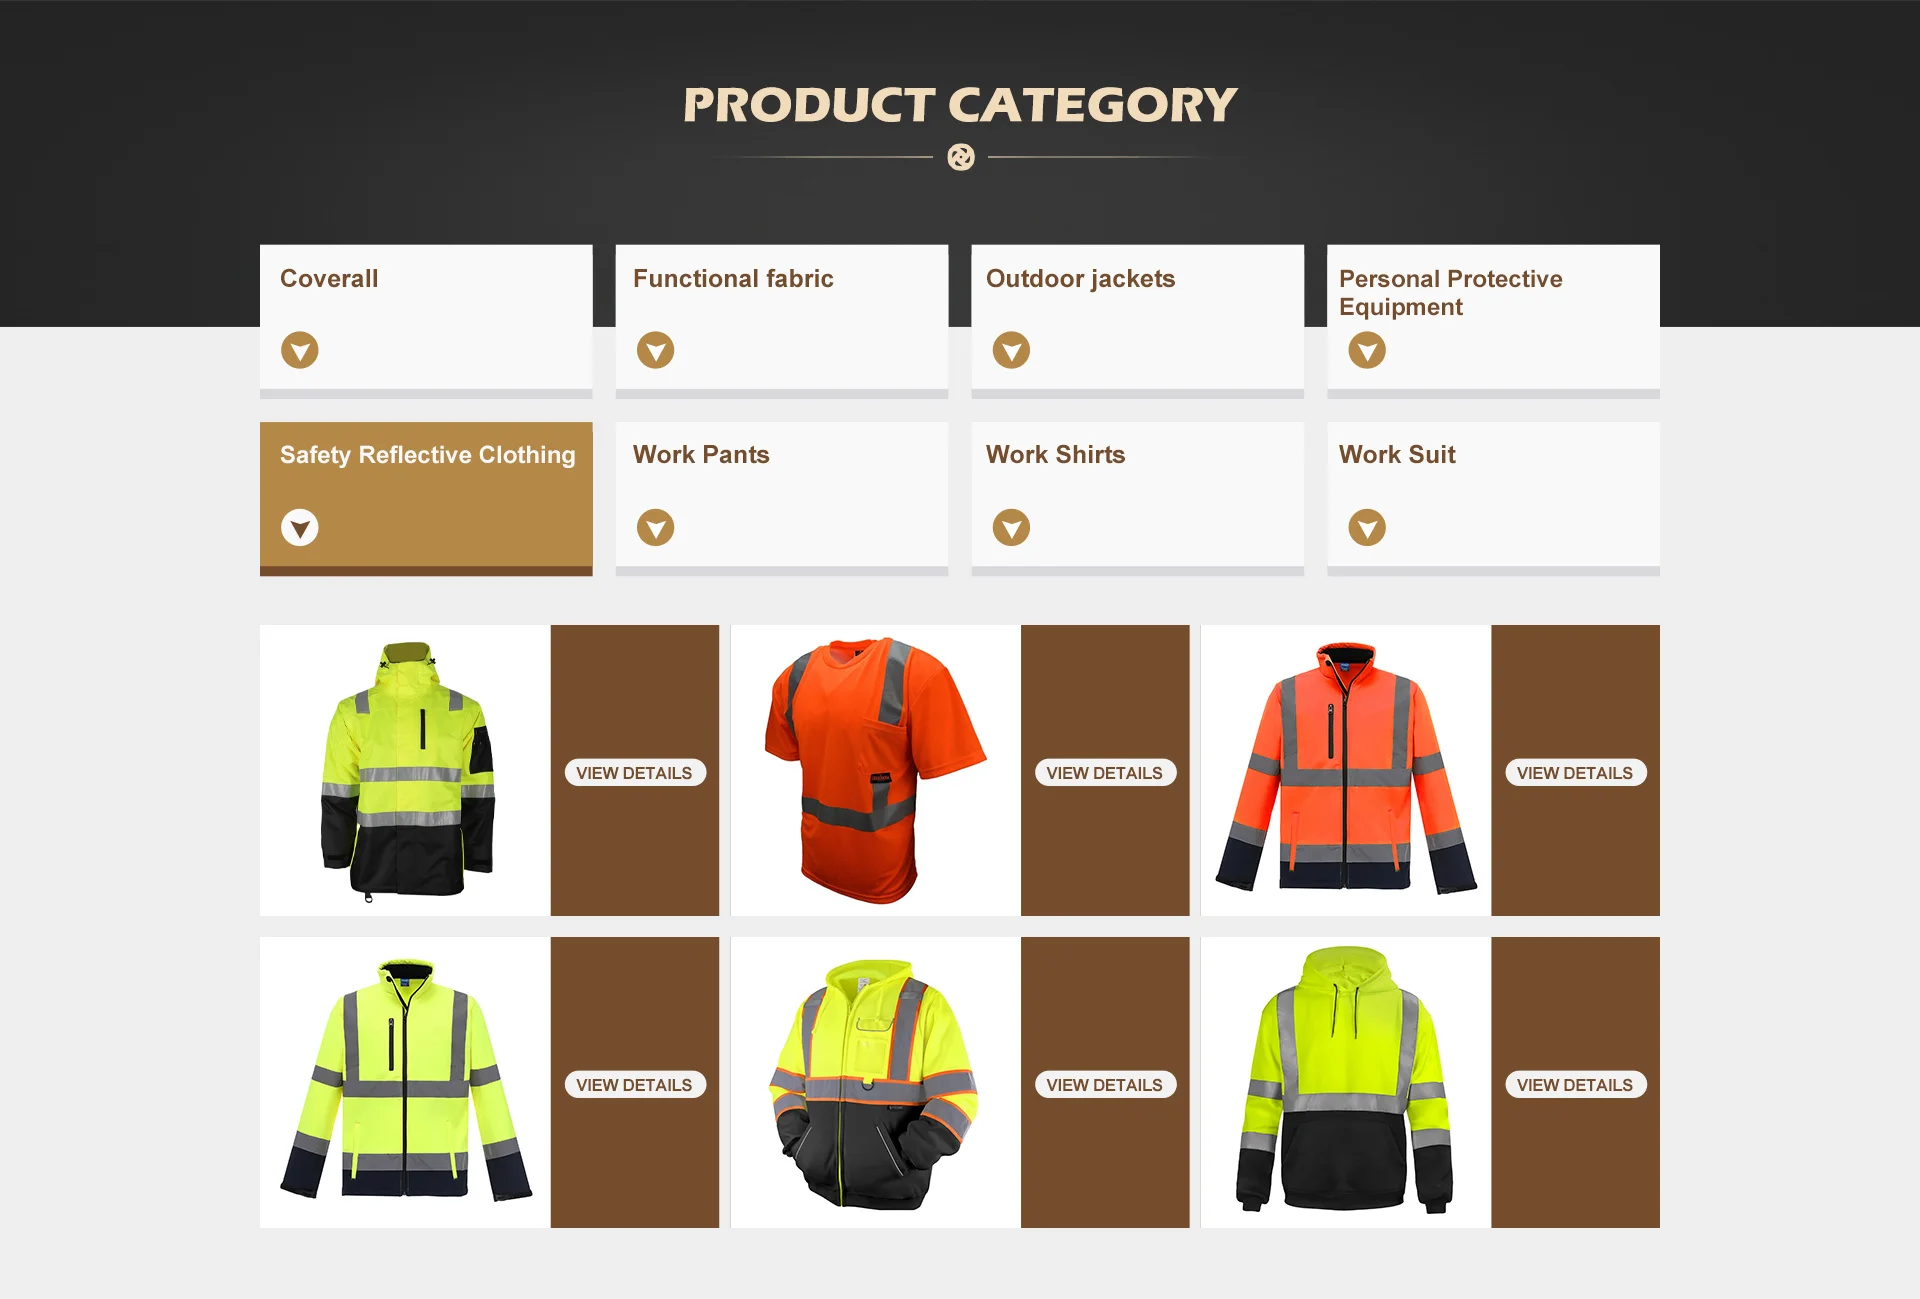Select the Outdoor jackets category label

(1080, 279)
